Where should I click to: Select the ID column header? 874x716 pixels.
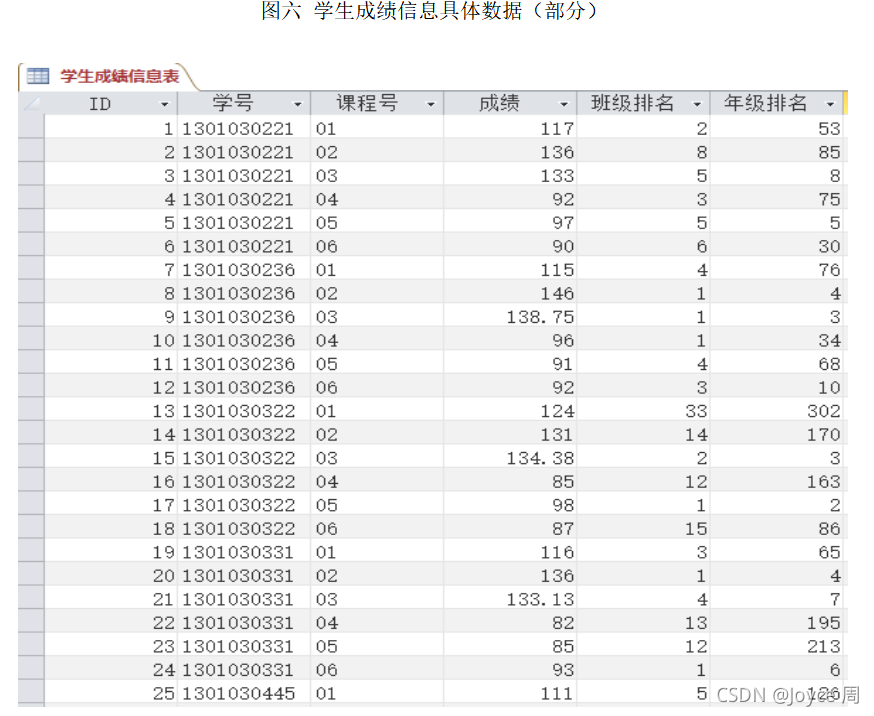click(110, 104)
